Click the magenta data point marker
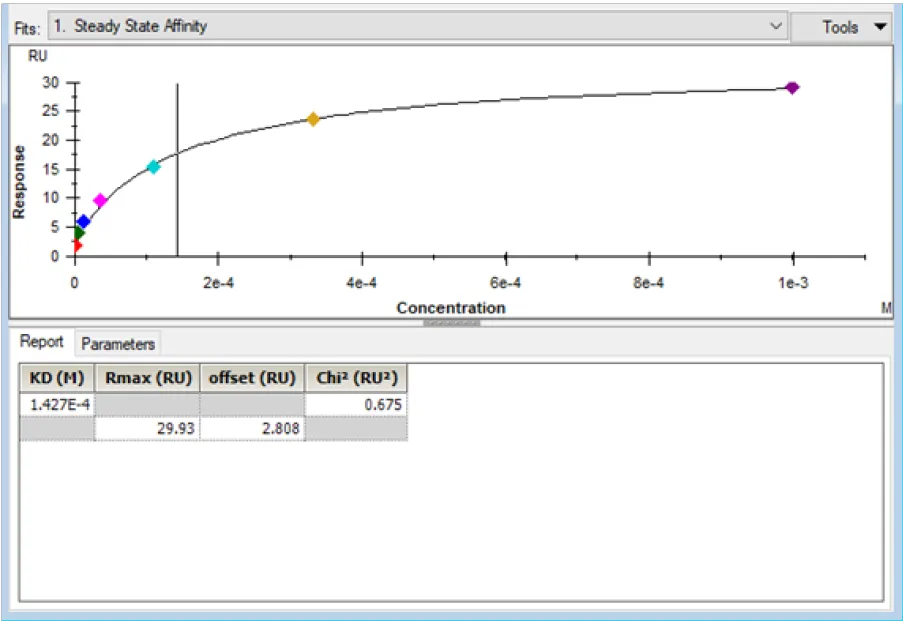 pyautogui.click(x=100, y=201)
